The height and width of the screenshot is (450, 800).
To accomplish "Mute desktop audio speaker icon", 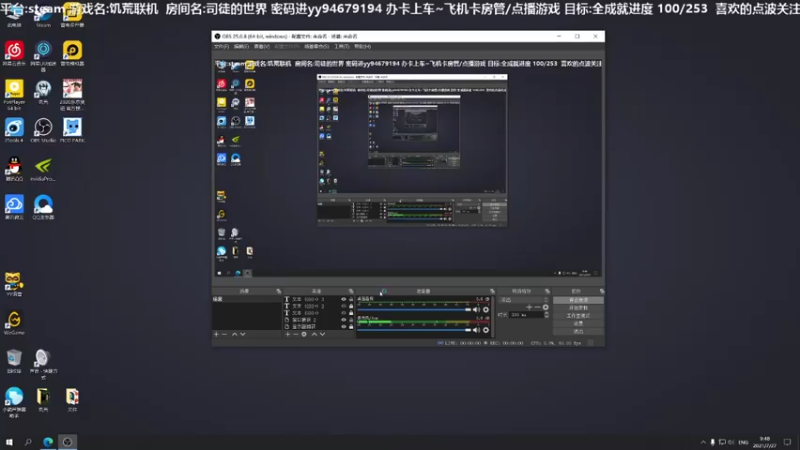I will (x=476, y=310).
